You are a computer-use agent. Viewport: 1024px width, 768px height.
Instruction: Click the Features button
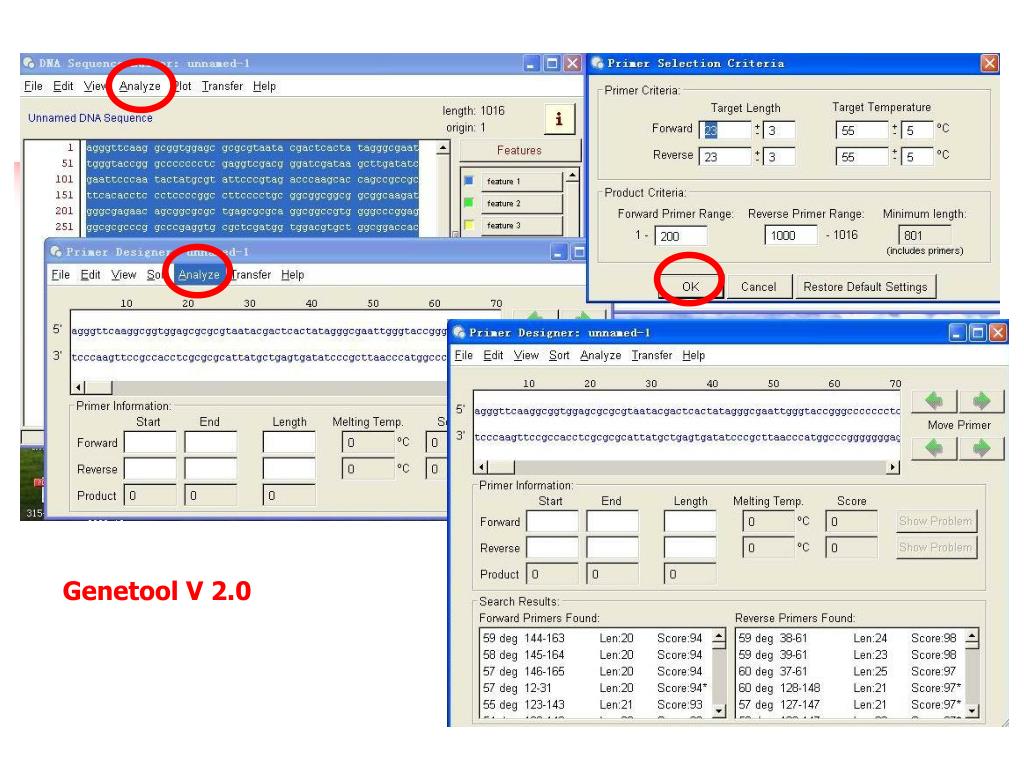(x=519, y=150)
